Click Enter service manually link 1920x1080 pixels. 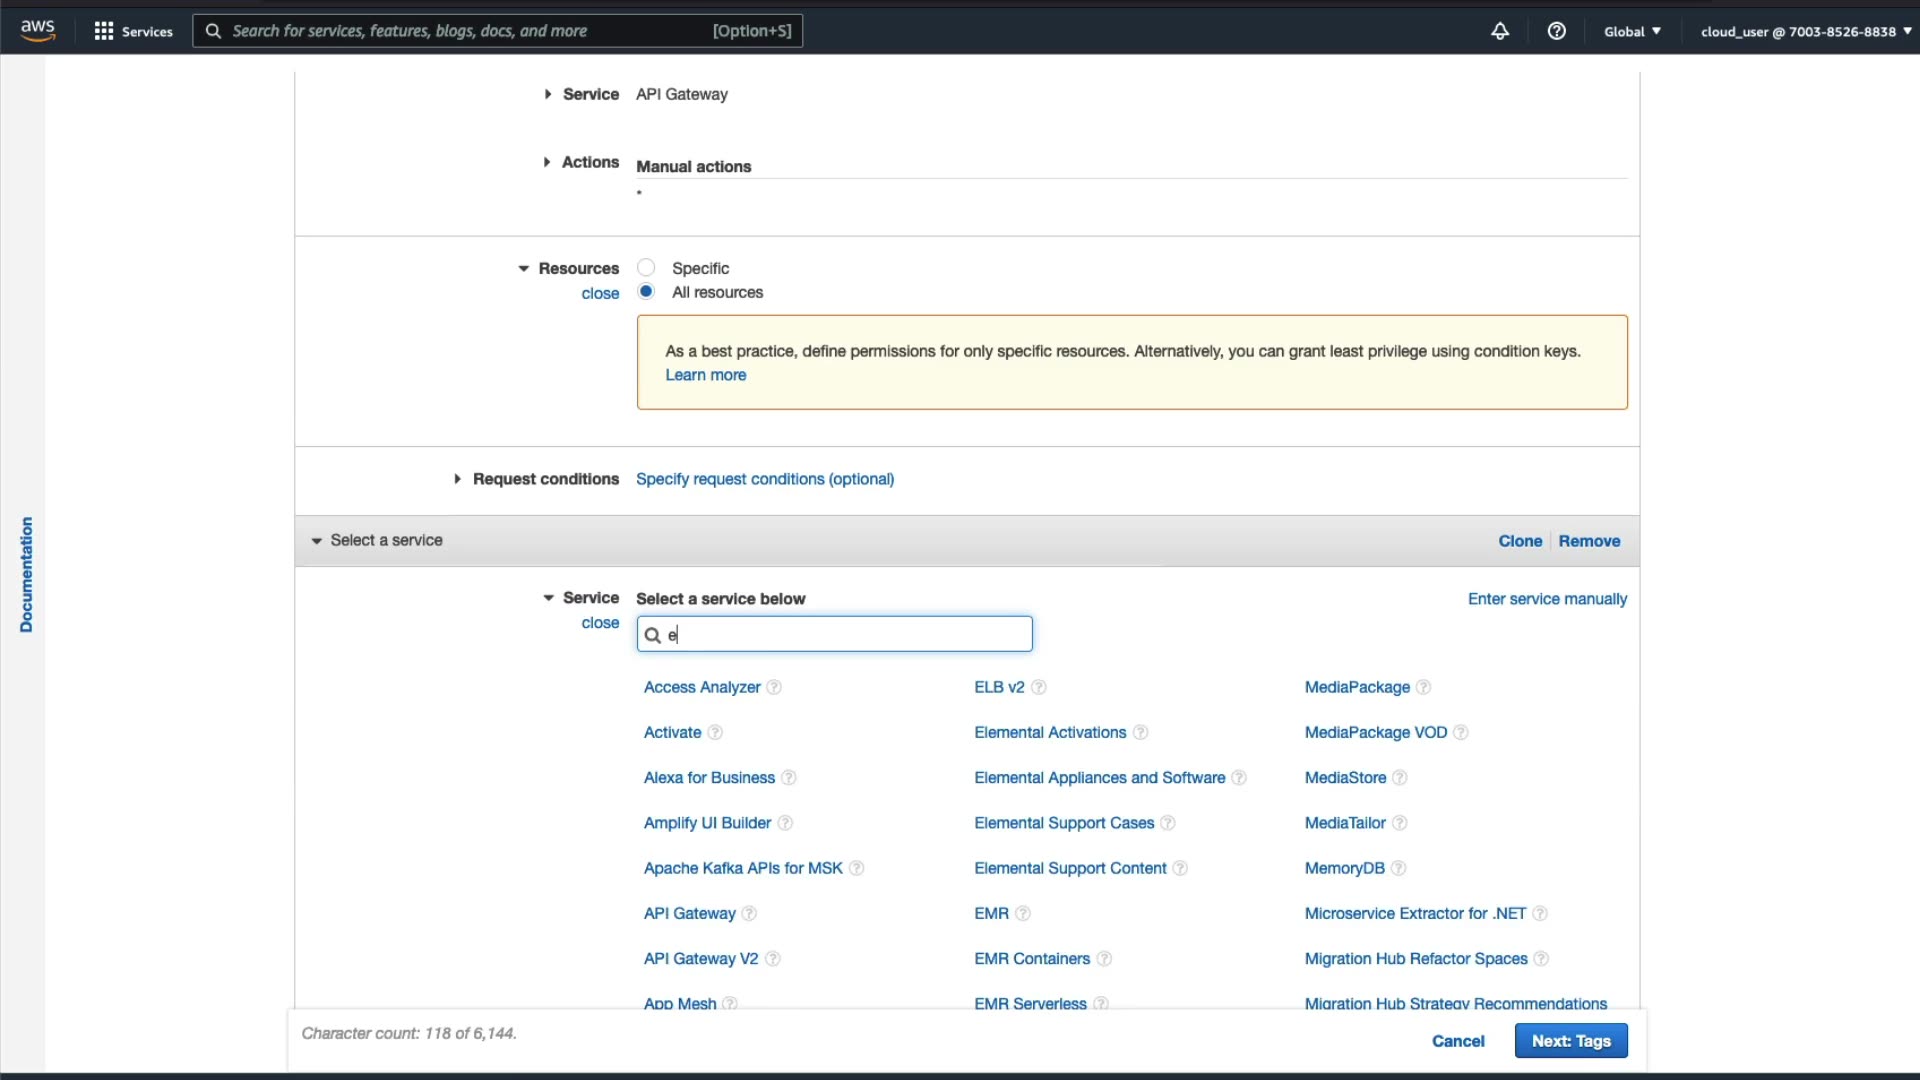[x=1546, y=599]
